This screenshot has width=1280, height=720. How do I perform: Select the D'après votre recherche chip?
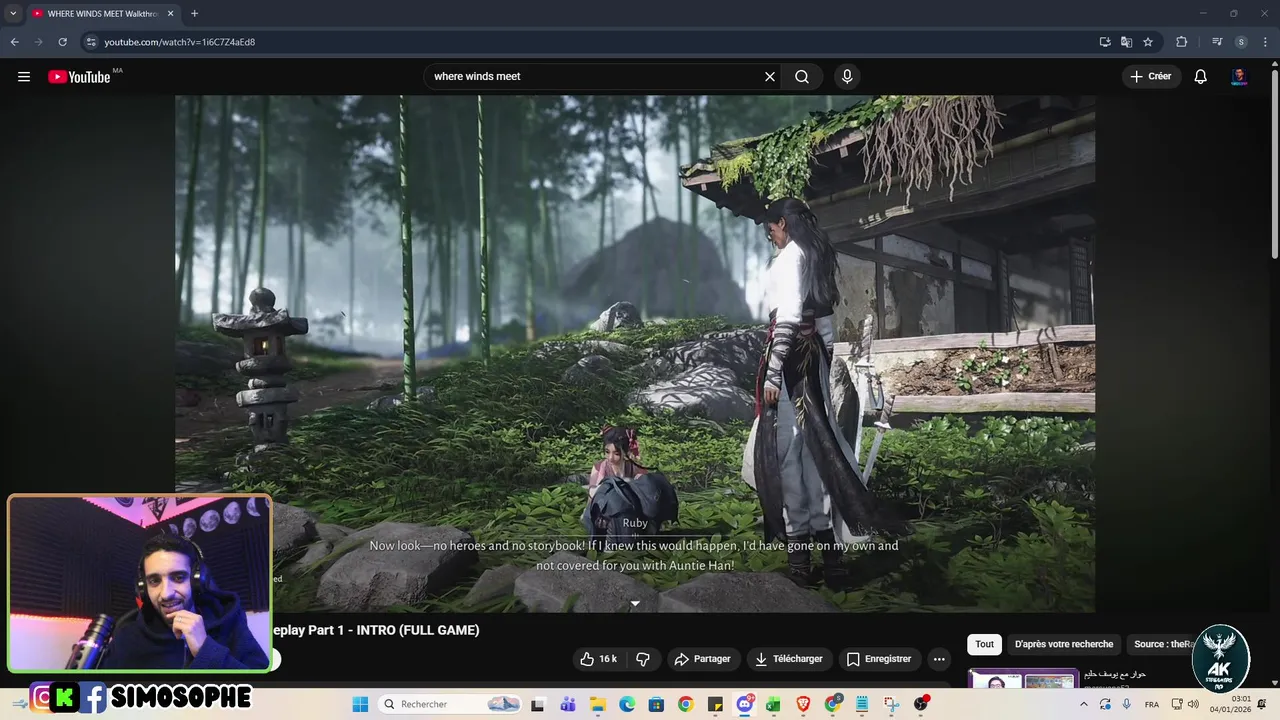tap(1064, 644)
